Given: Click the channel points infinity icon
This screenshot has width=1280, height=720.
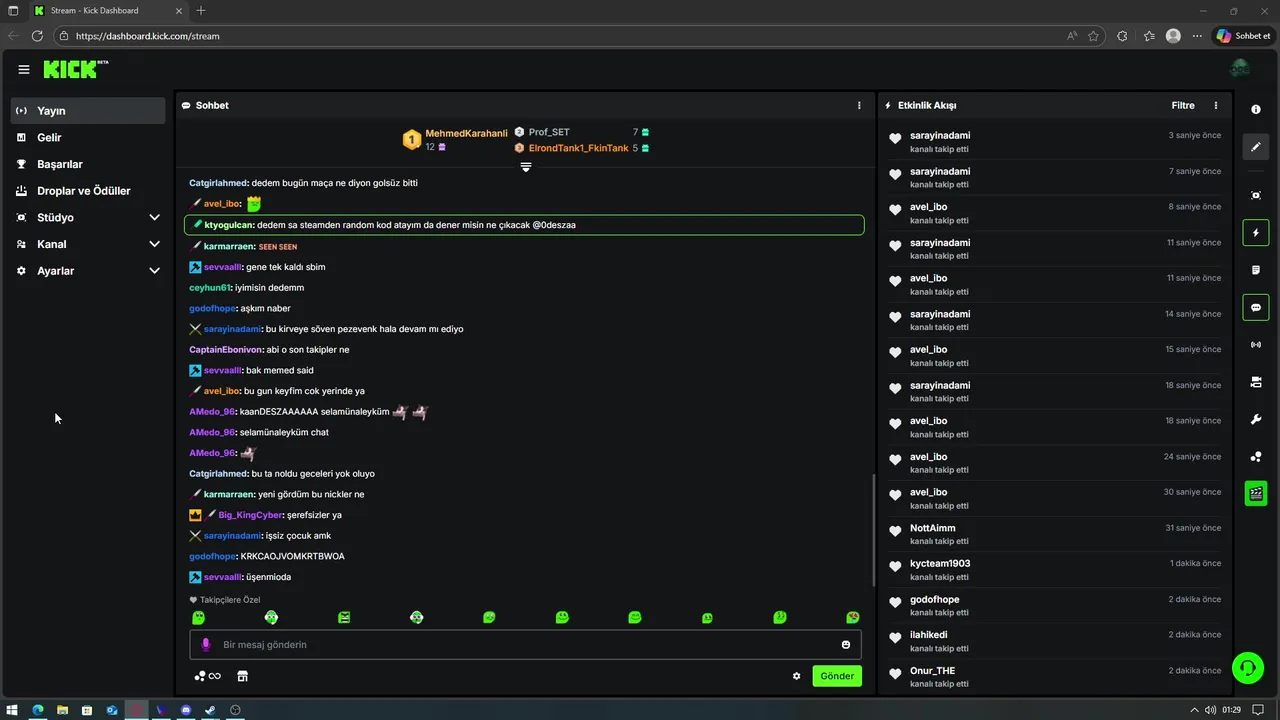Looking at the screenshot, I should (208, 676).
